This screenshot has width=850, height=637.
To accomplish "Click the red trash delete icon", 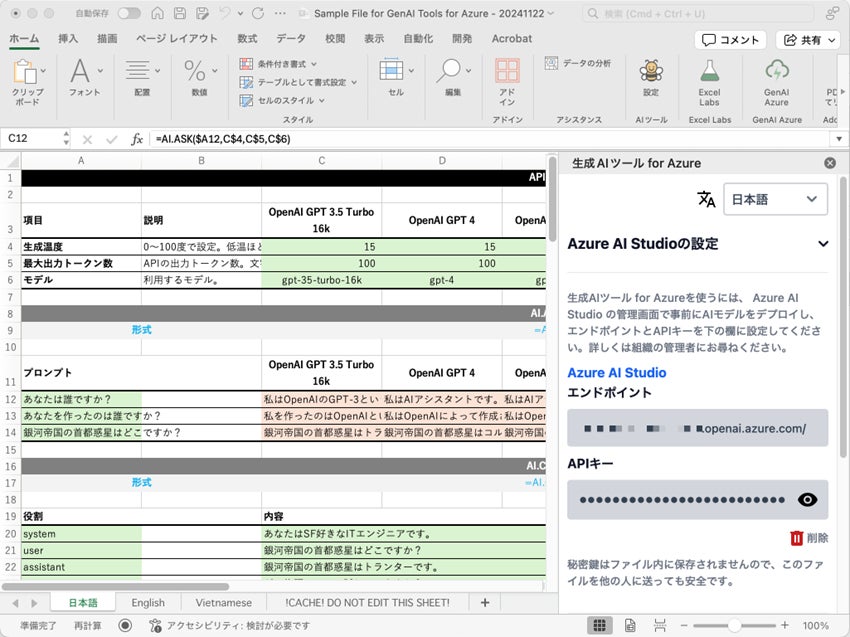I will pos(796,538).
